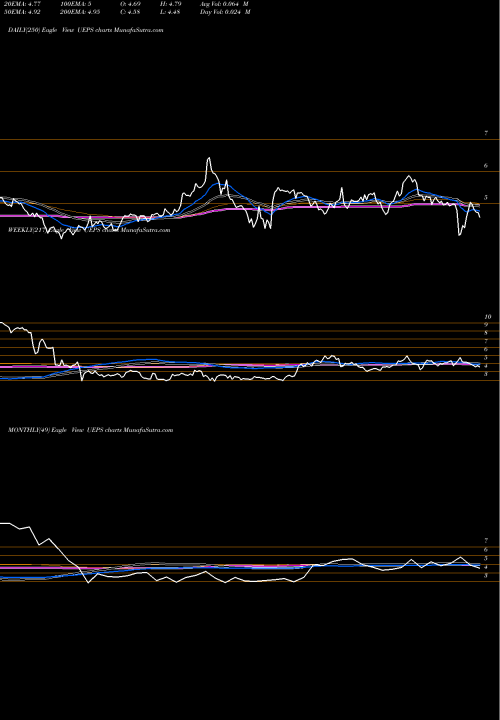
Task: Click the 200EMA: 4.95 value
Action: point(79,12)
